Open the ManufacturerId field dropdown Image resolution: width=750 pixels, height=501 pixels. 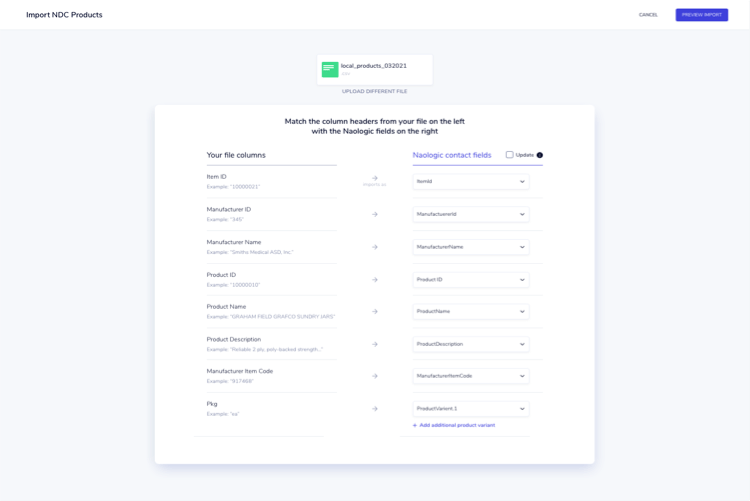tap(471, 214)
